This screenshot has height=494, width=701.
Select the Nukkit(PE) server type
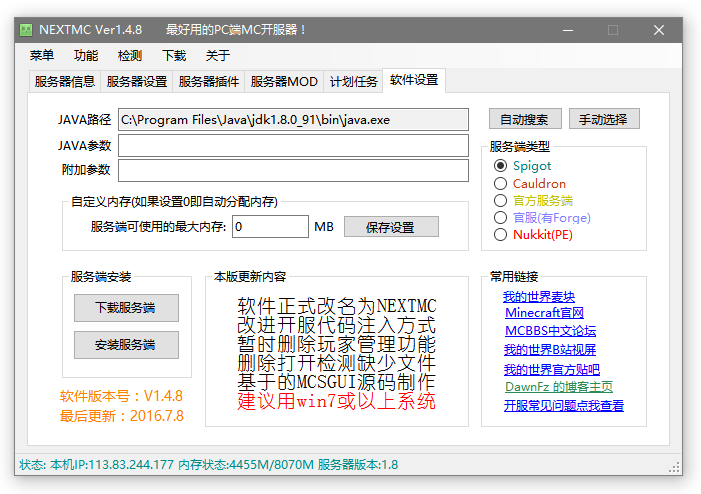pos(533,235)
